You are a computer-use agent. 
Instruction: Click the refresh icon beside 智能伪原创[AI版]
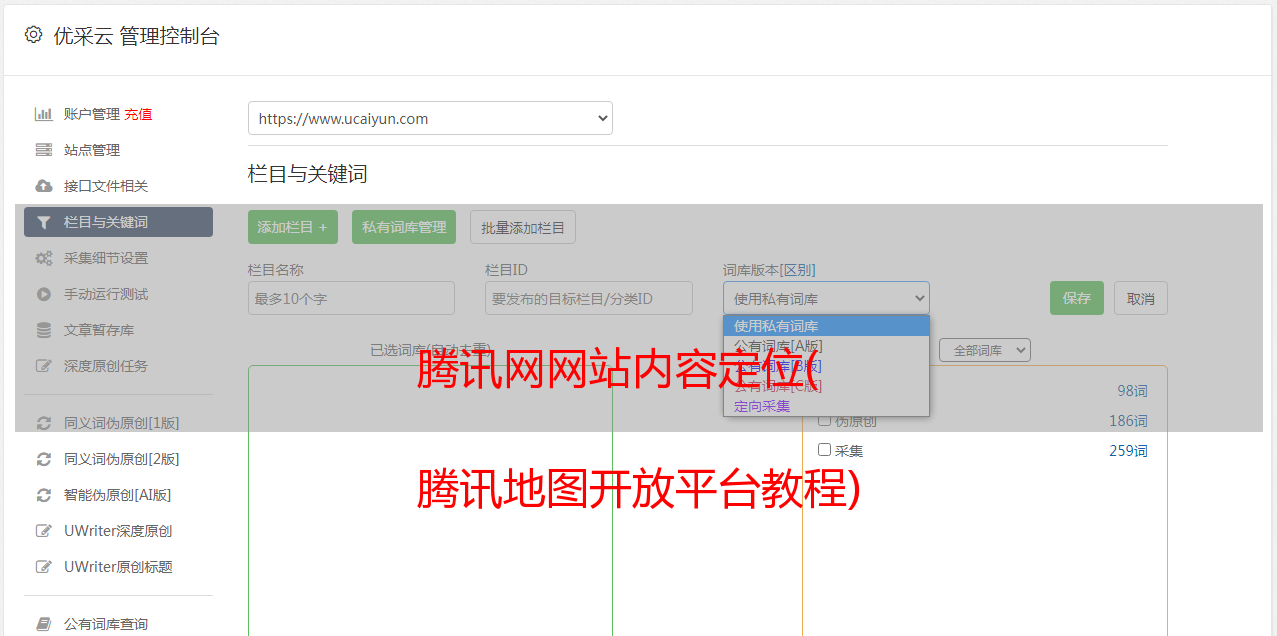[44, 495]
